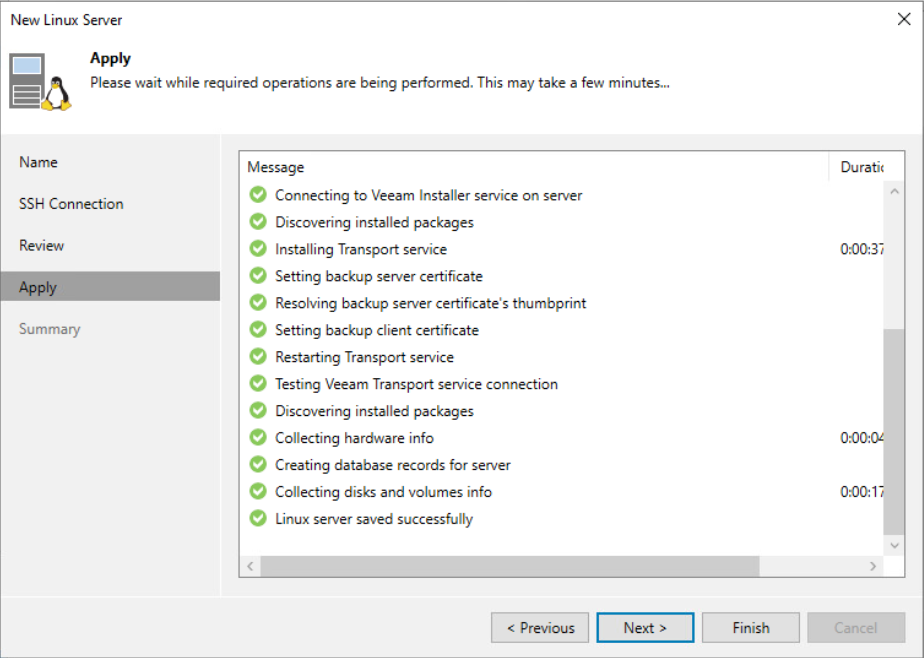
Task: Select the Apply step in the sidebar
Action: coord(38,287)
